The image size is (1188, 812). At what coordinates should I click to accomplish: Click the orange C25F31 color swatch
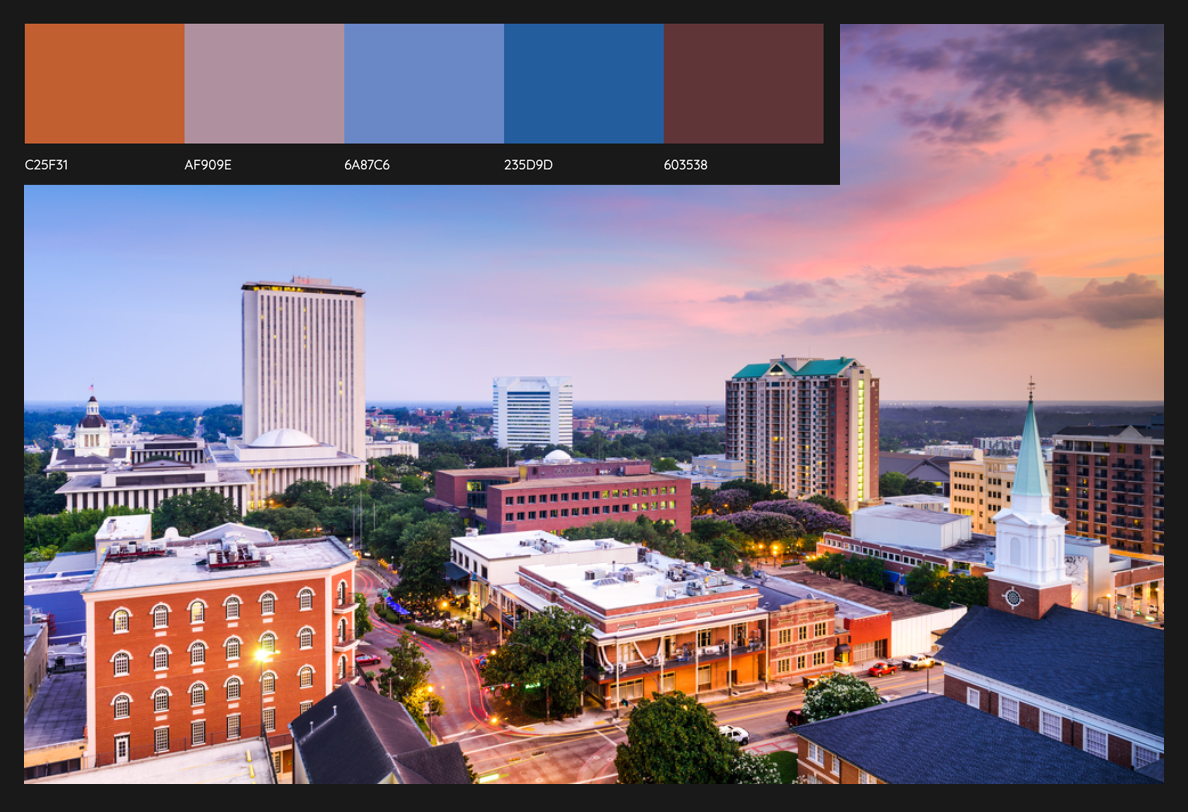coord(105,83)
